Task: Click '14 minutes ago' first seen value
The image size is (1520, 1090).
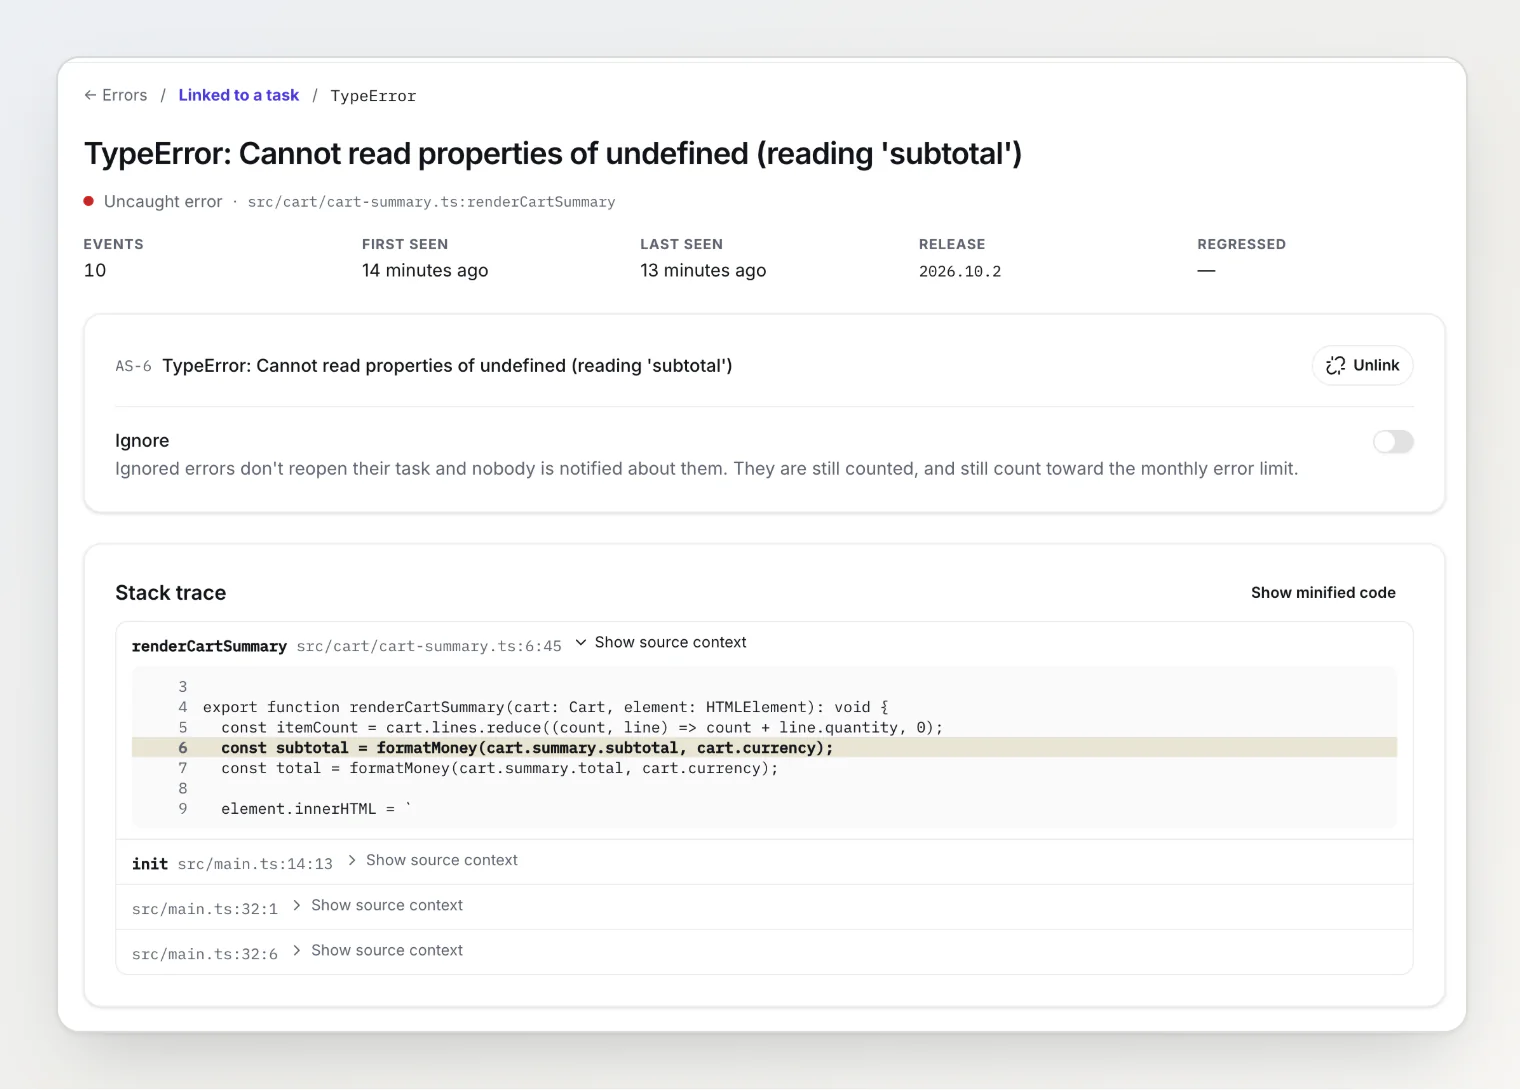Action: click(425, 270)
